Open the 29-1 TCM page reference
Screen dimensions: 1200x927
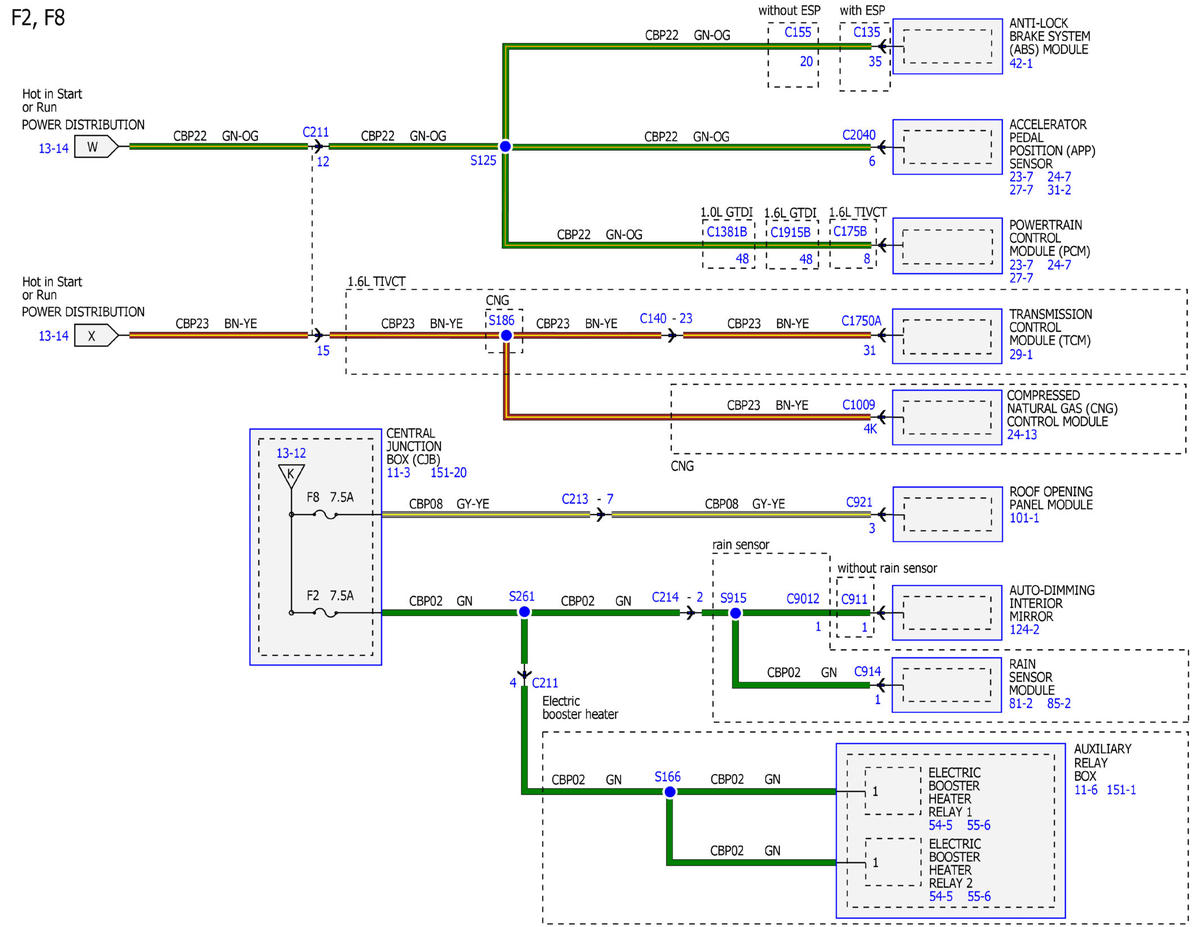[x=1020, y=354]
